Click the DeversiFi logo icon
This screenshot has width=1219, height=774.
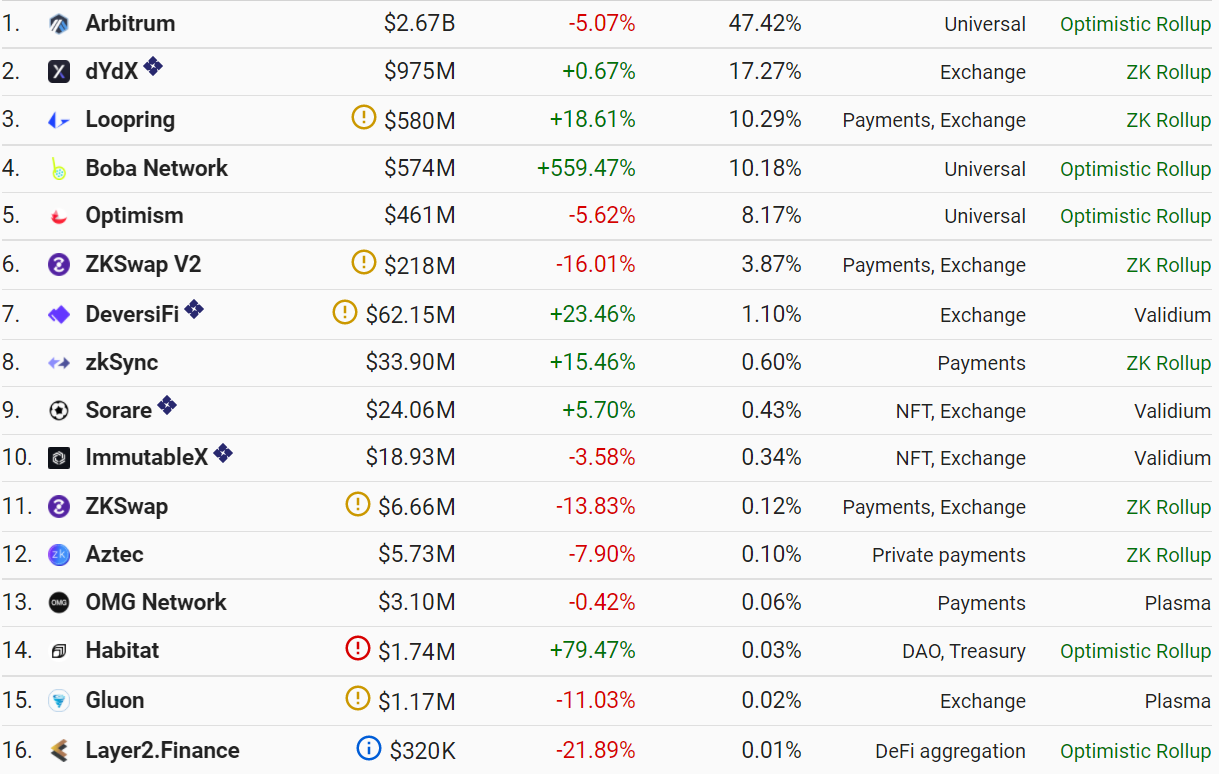point(59,315)
